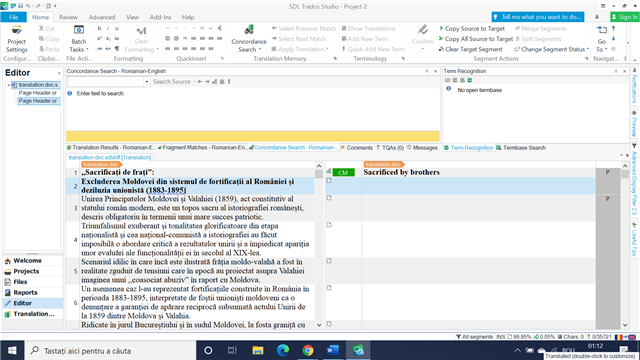Image resolution: width=640 pixels, height=360 pixels.
Task: Open Project Settings in the ribbon
Action: (x=17, y=40)
